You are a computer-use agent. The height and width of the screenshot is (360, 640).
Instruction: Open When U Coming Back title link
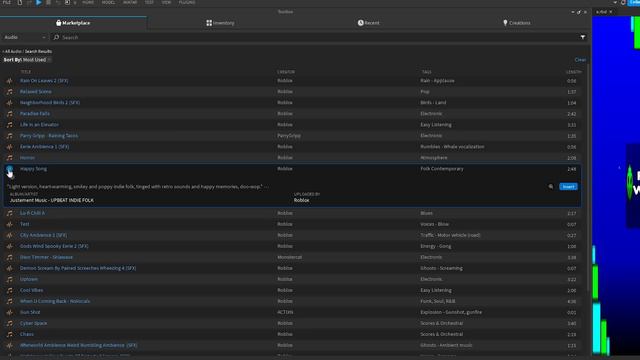(55, 301)
